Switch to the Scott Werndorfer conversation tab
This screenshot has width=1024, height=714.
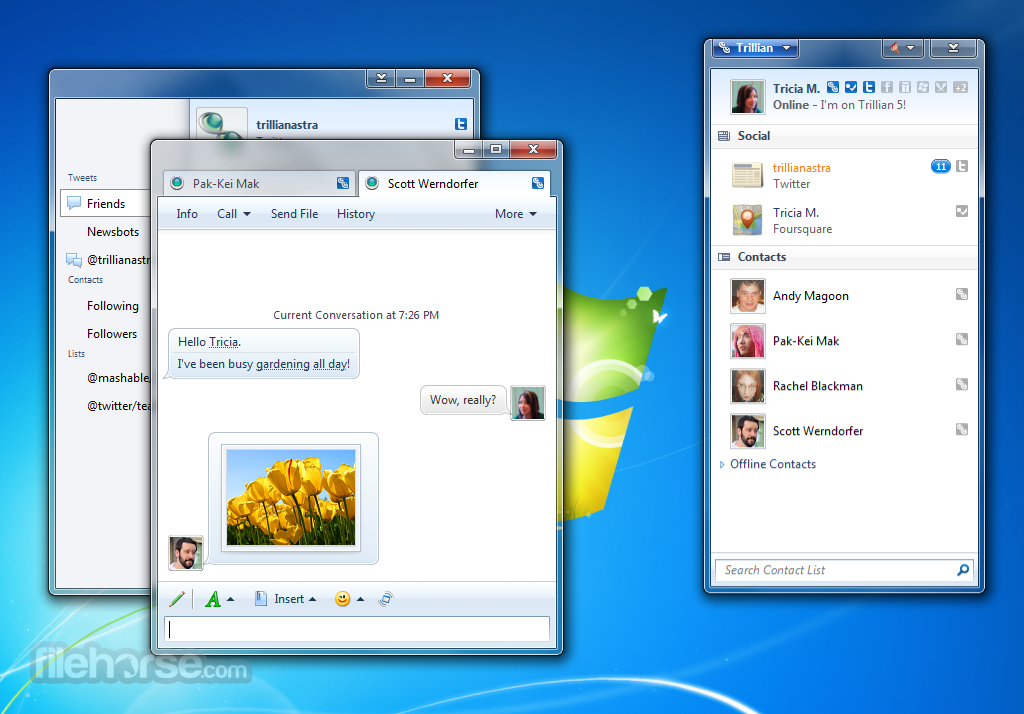pos(432,183)
